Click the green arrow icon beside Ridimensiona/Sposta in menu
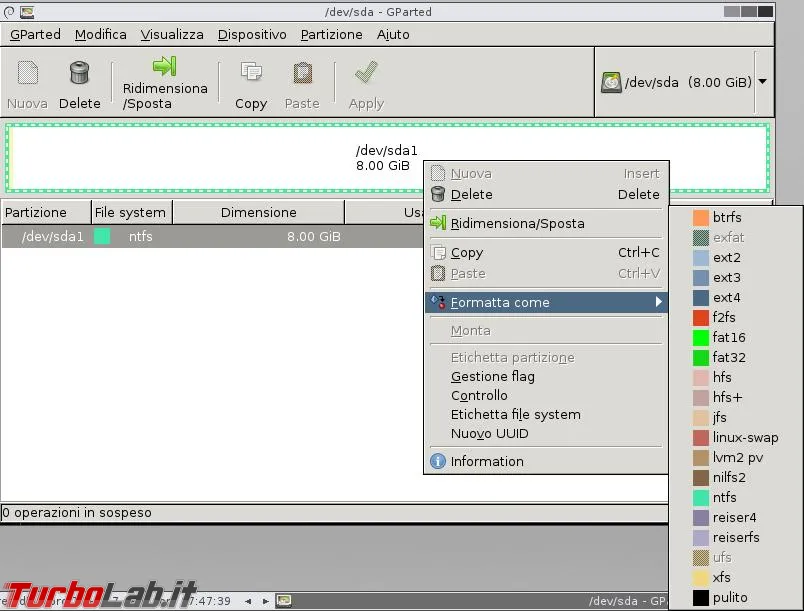 438,223
